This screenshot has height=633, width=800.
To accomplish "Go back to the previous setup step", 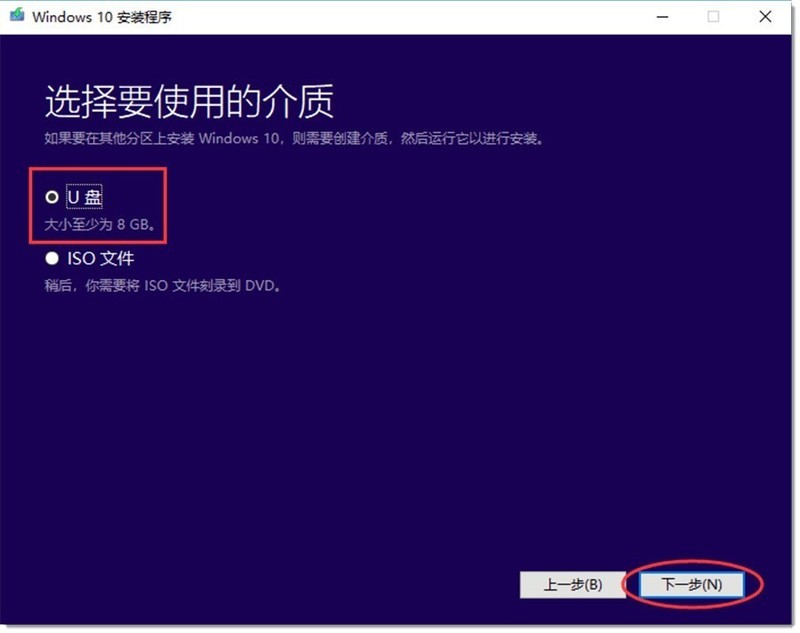I will (x=573, y=585).
